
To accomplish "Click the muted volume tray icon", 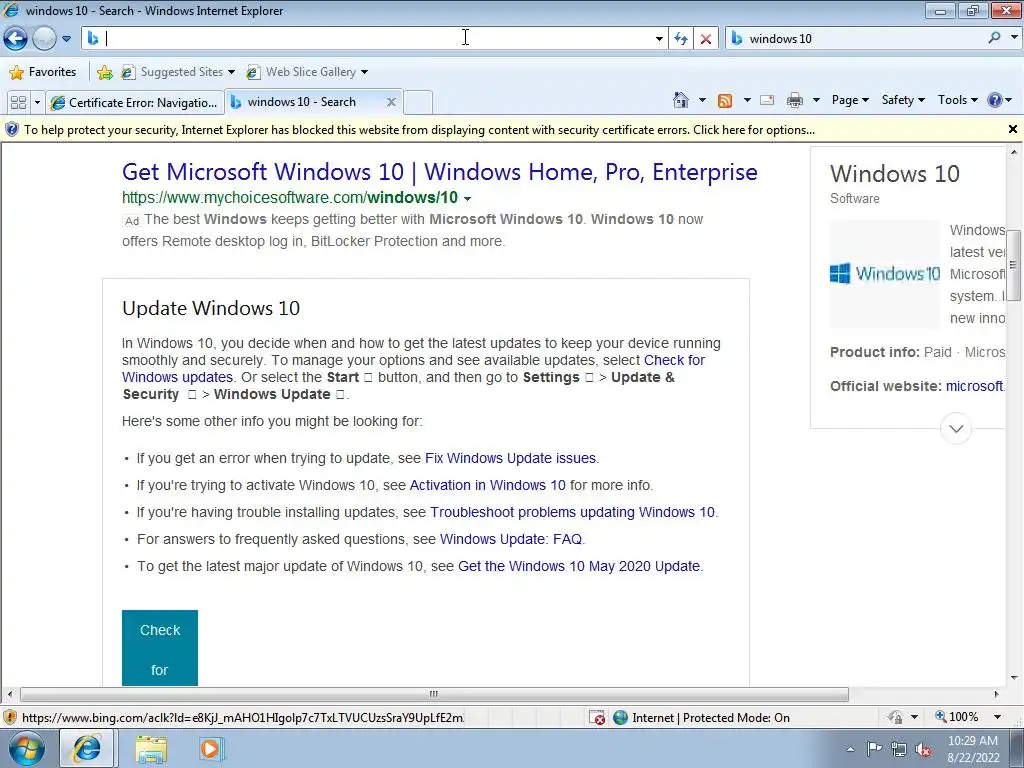I will click(x=923, y=749).
